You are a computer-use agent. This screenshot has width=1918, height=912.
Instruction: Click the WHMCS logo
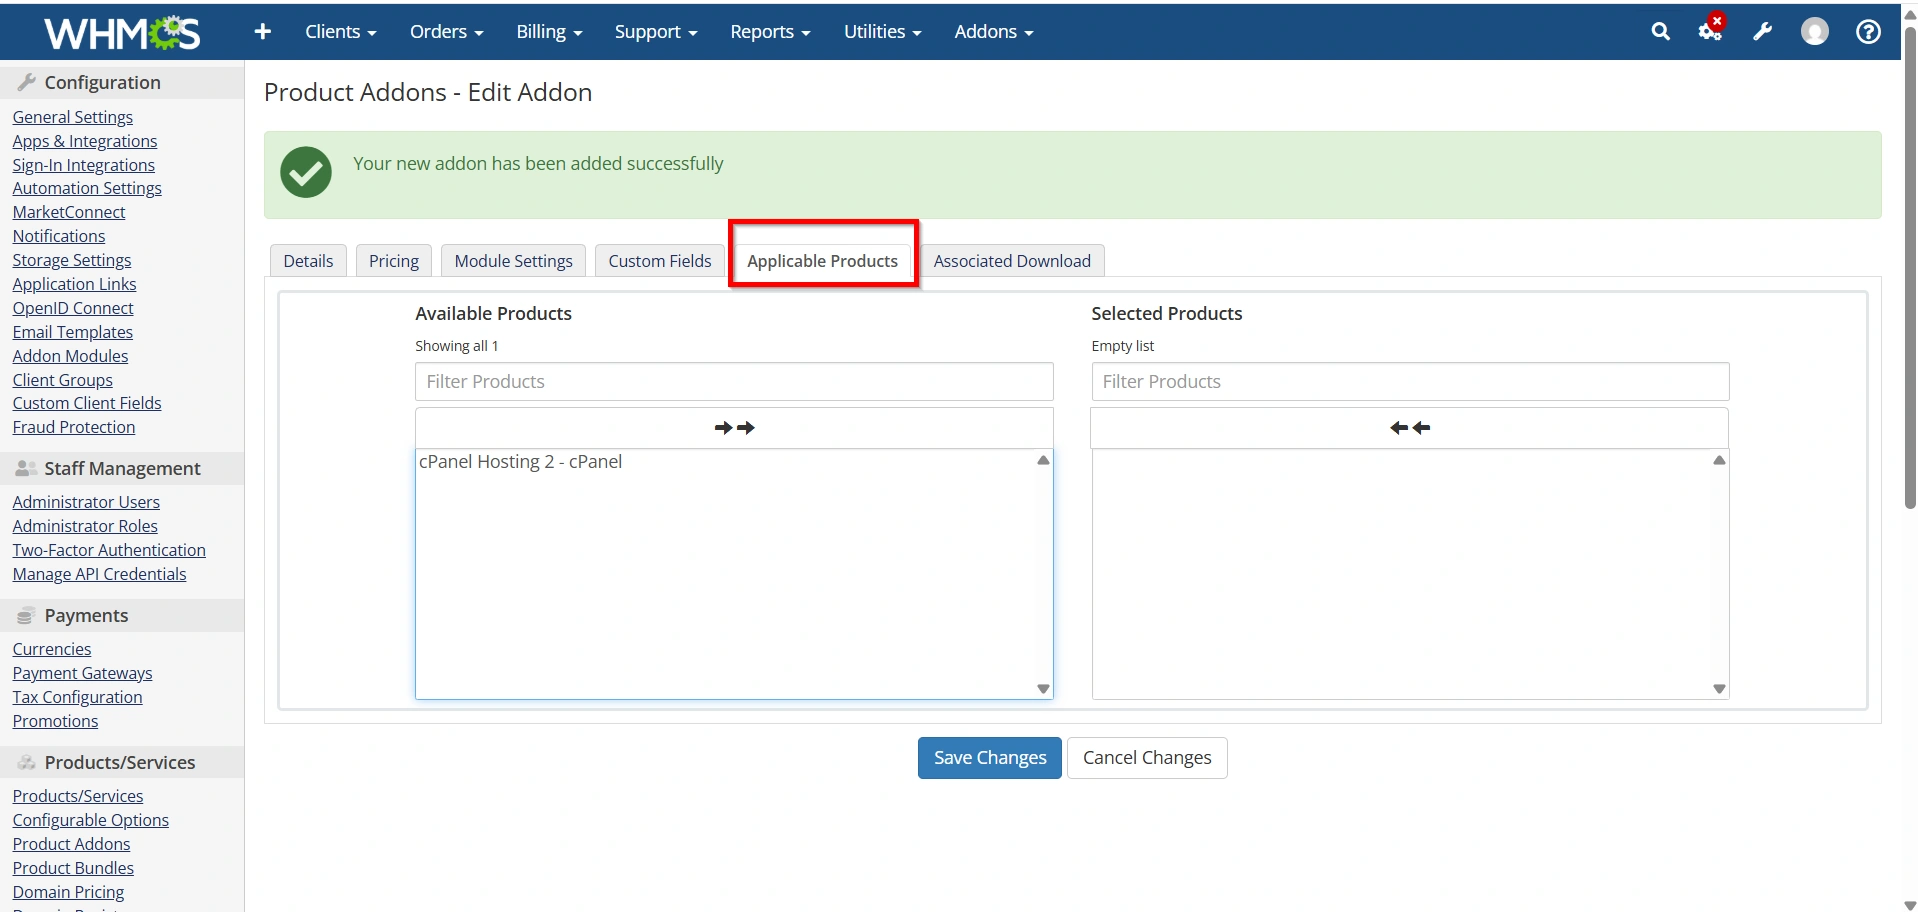point(122,32)
